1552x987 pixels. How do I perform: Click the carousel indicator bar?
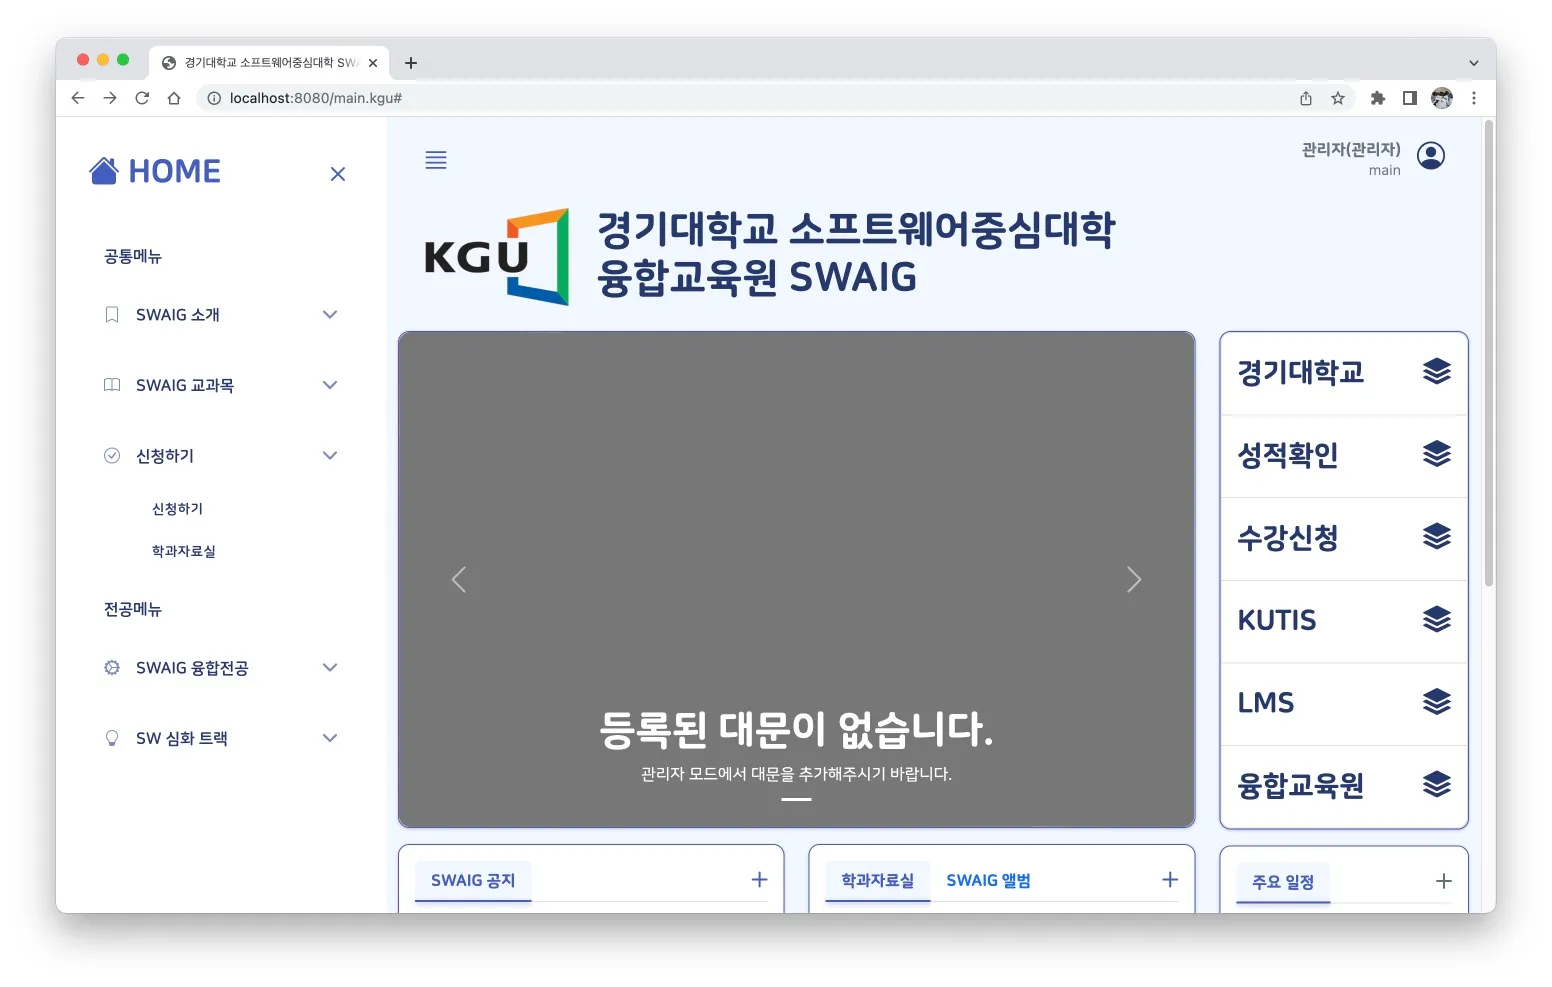point(796,800)
